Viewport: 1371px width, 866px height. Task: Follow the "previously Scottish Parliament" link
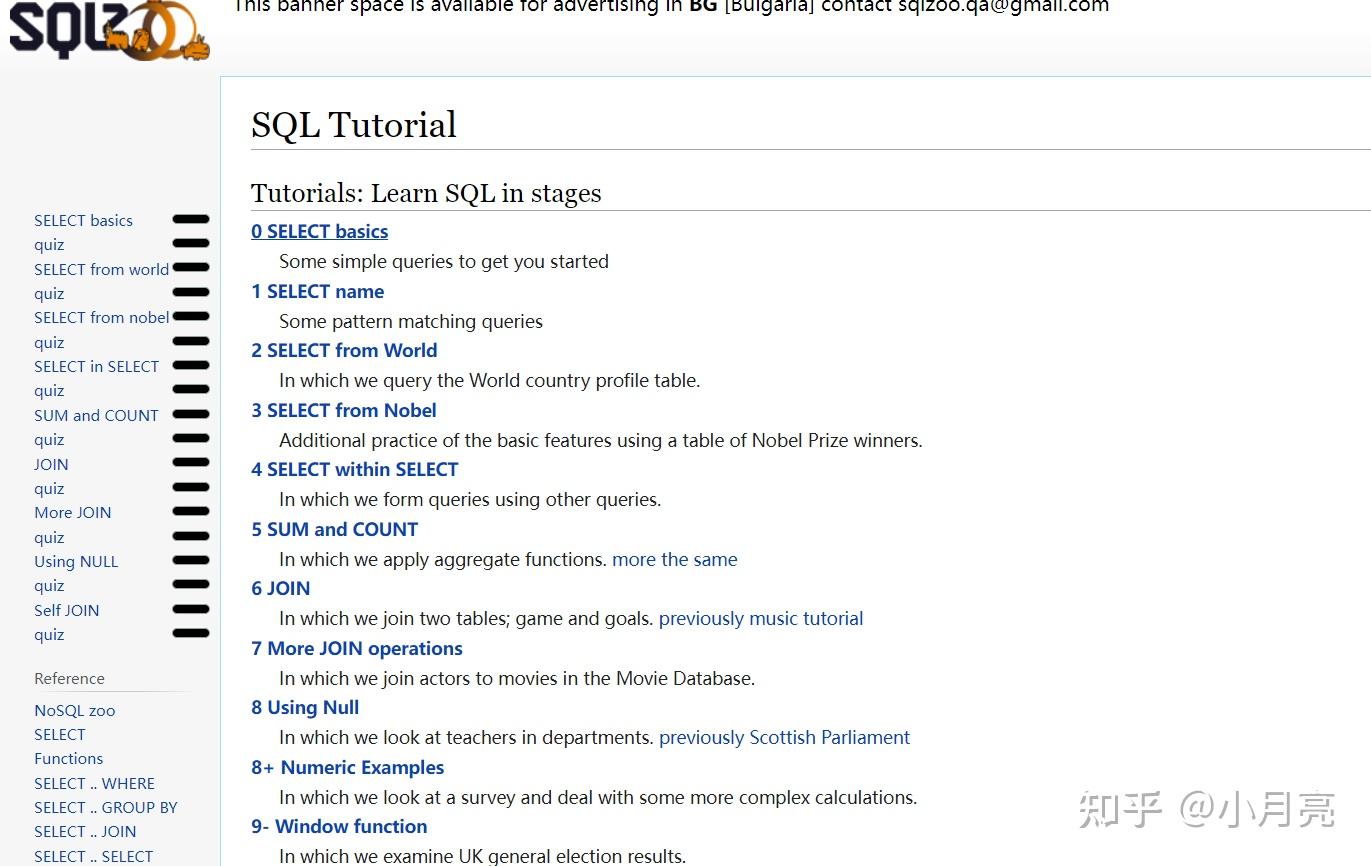[784, 738]
